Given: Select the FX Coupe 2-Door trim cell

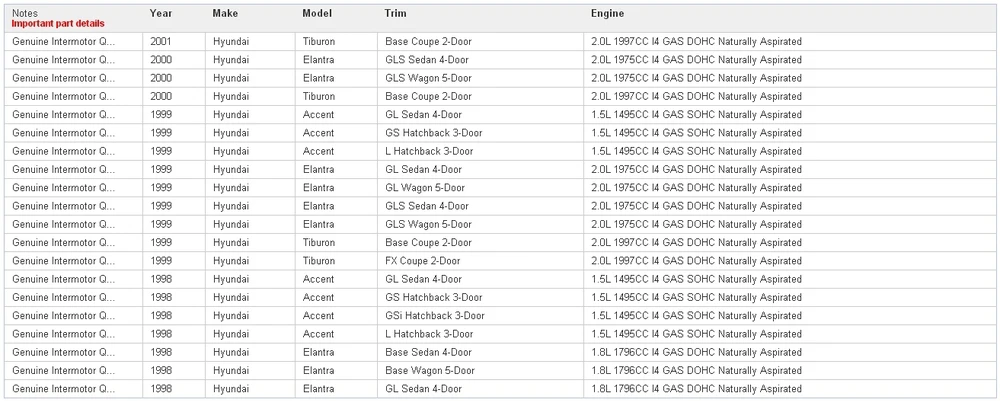Looking at the screenshot, I should click(x=480, y=261).
